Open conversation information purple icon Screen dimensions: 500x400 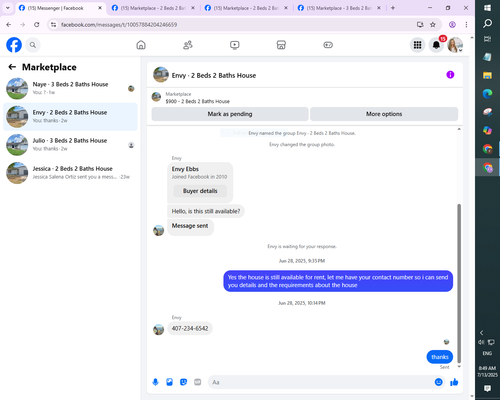450,75
